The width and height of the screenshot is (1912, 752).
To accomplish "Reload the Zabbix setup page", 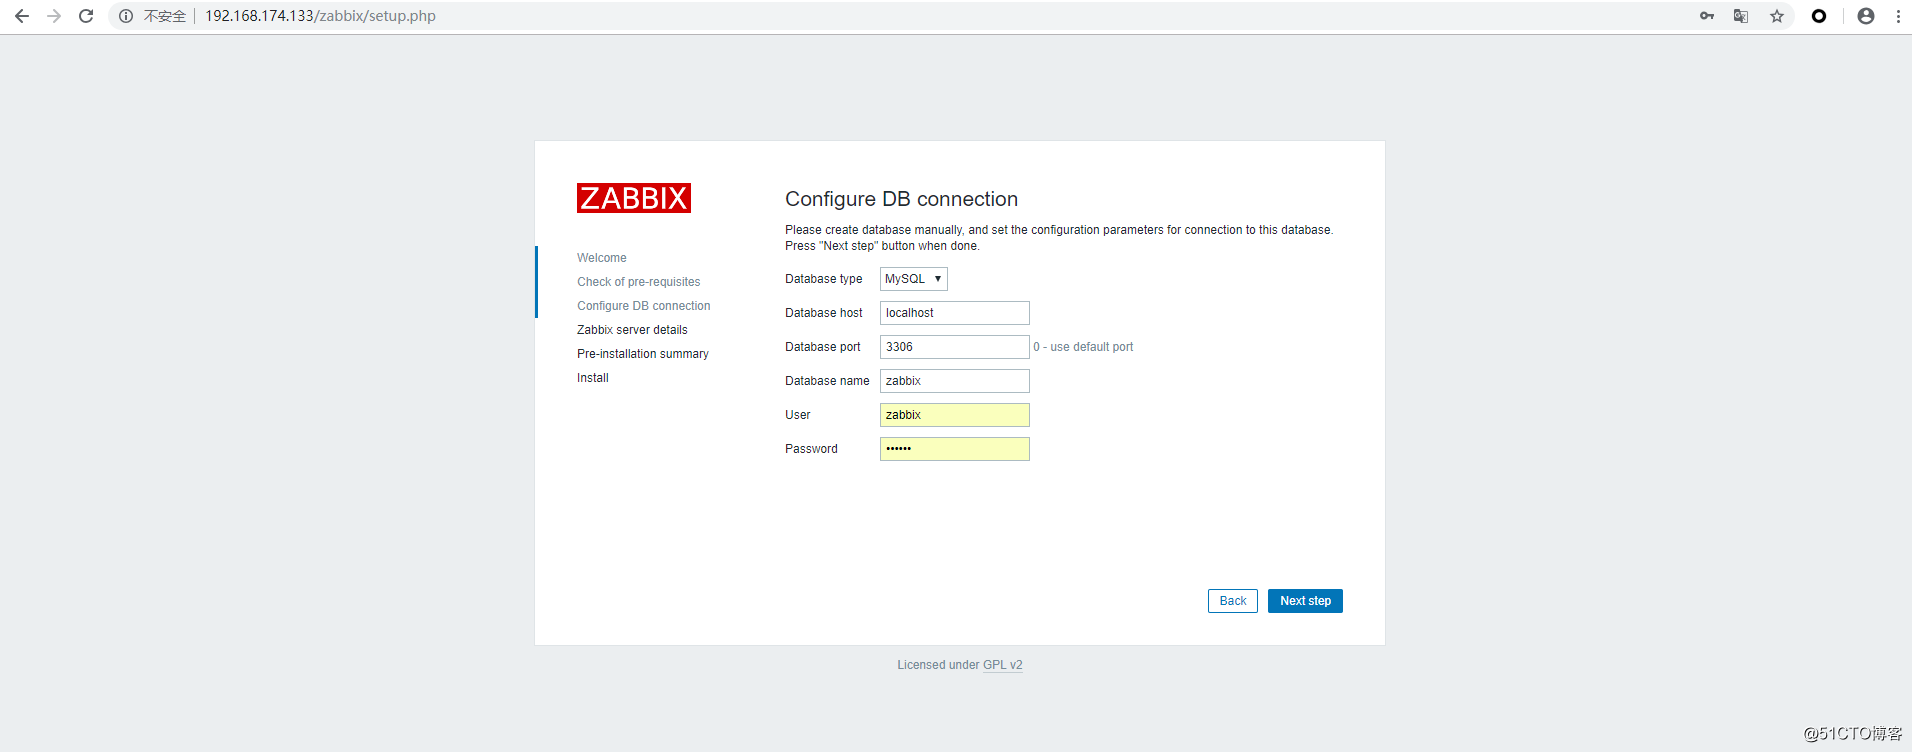I will point(86,16).
